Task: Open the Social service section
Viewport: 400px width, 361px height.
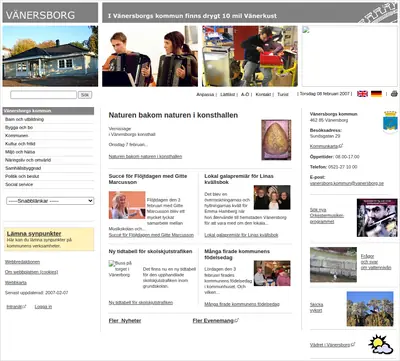Action: (49, 184)
